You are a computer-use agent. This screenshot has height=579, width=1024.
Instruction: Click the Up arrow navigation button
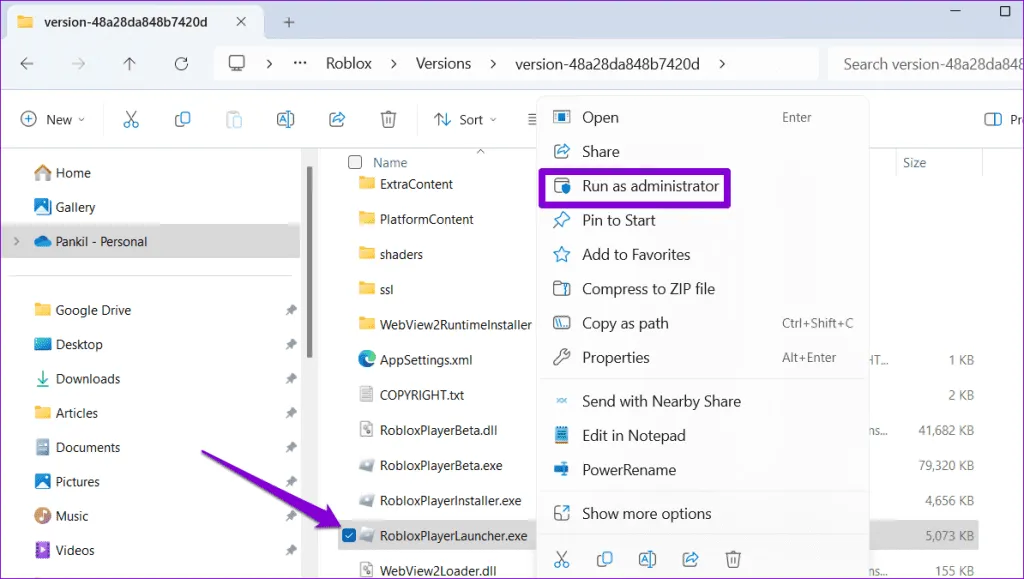[x=129, y=64]
